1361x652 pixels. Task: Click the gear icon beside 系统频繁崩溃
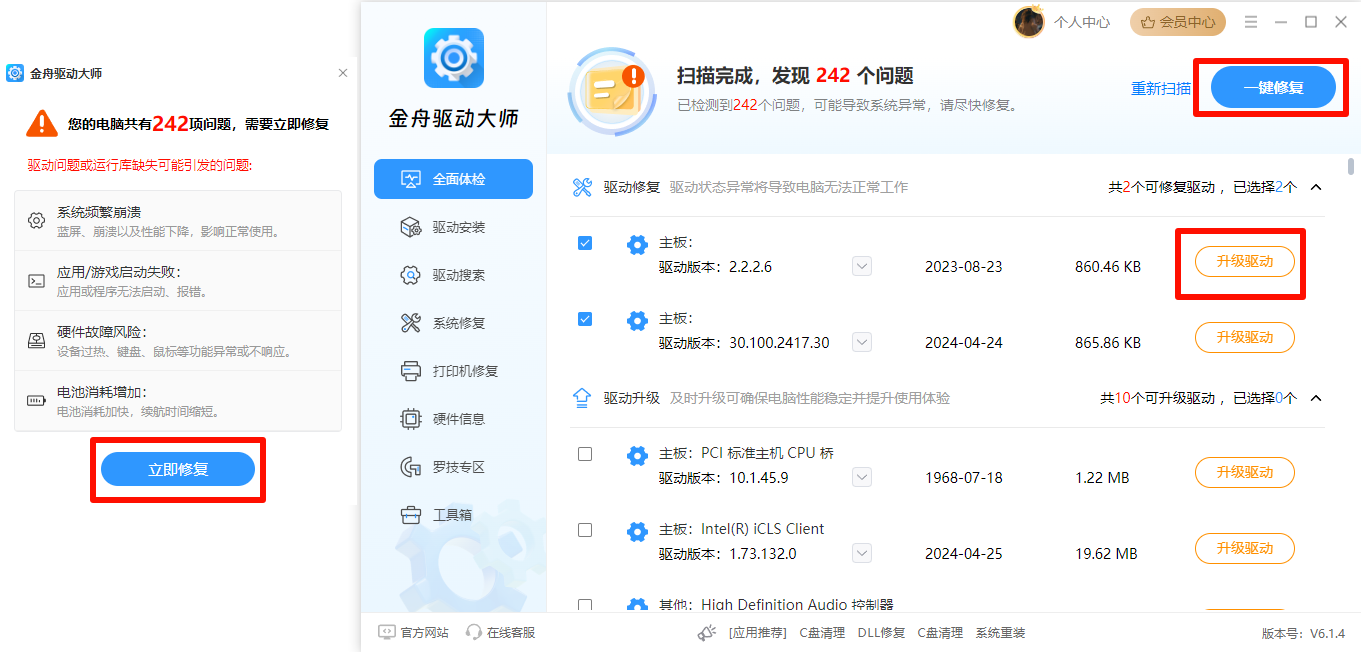[36, 221]
